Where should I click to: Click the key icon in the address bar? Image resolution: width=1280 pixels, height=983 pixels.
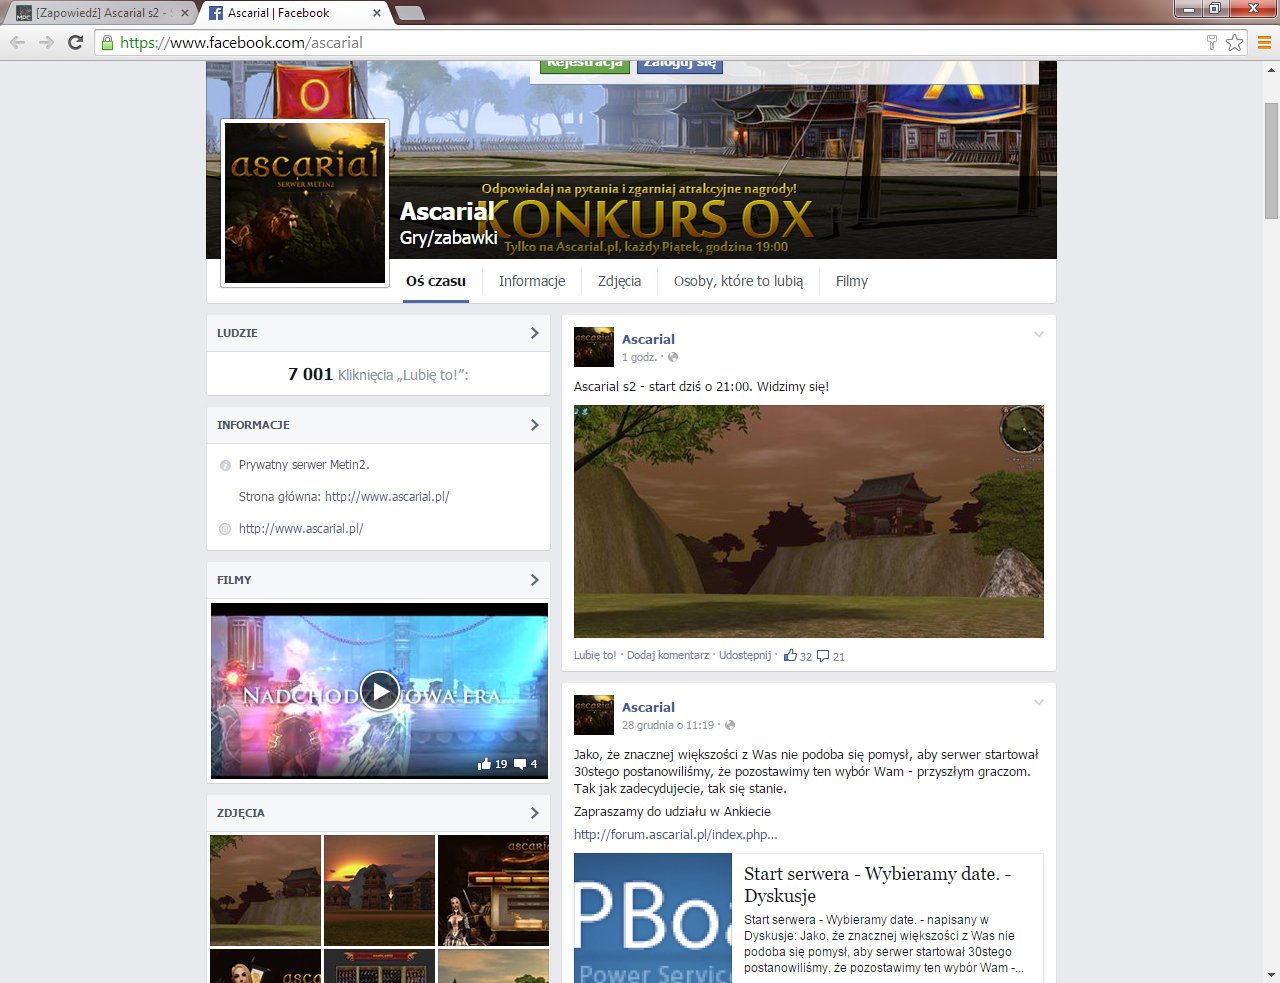pos(1212,42)
